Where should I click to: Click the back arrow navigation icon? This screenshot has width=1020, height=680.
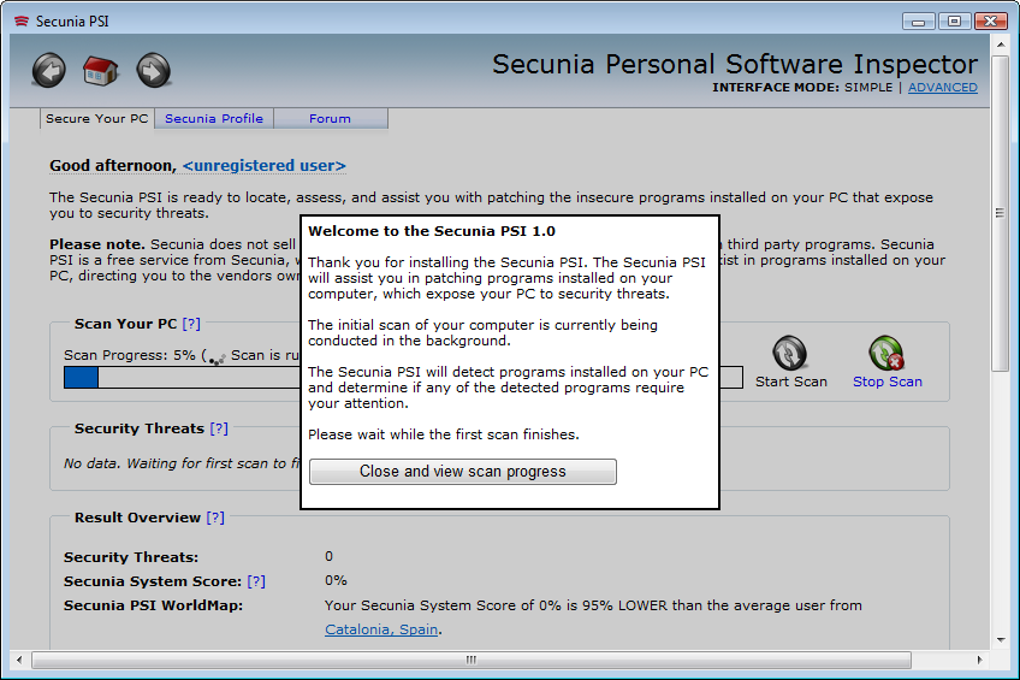coord(49,71)
